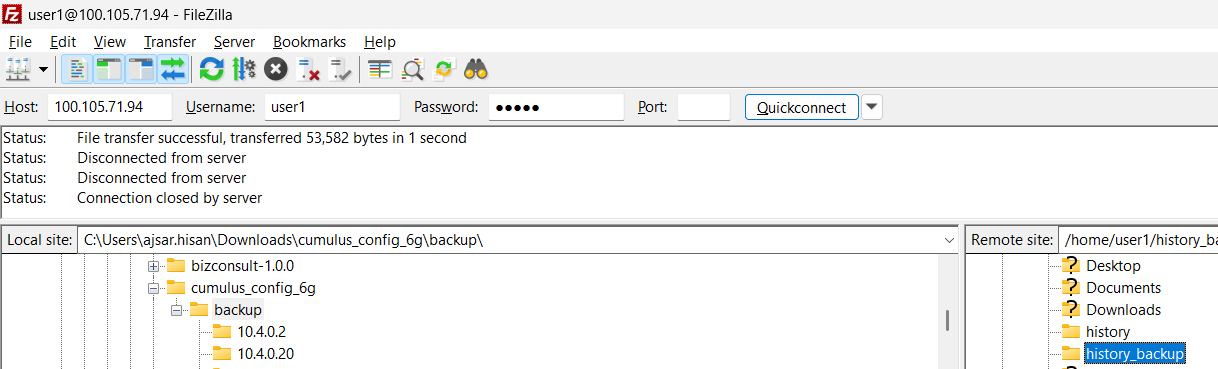Toggle directory comparison
This screenshot has height=369, width=1218.
[412, 69]
